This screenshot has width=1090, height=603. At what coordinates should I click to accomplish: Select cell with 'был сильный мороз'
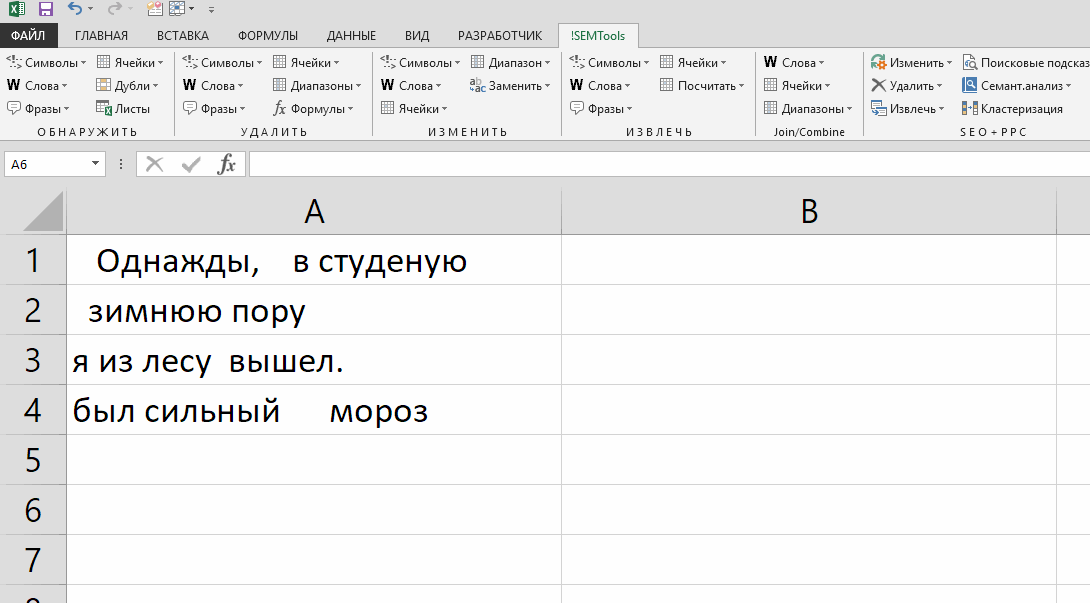point(314,410)
